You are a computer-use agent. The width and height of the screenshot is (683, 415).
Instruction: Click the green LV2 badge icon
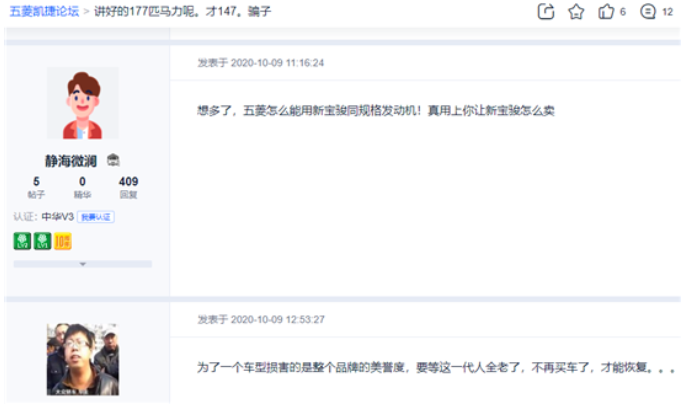(22, 241)
